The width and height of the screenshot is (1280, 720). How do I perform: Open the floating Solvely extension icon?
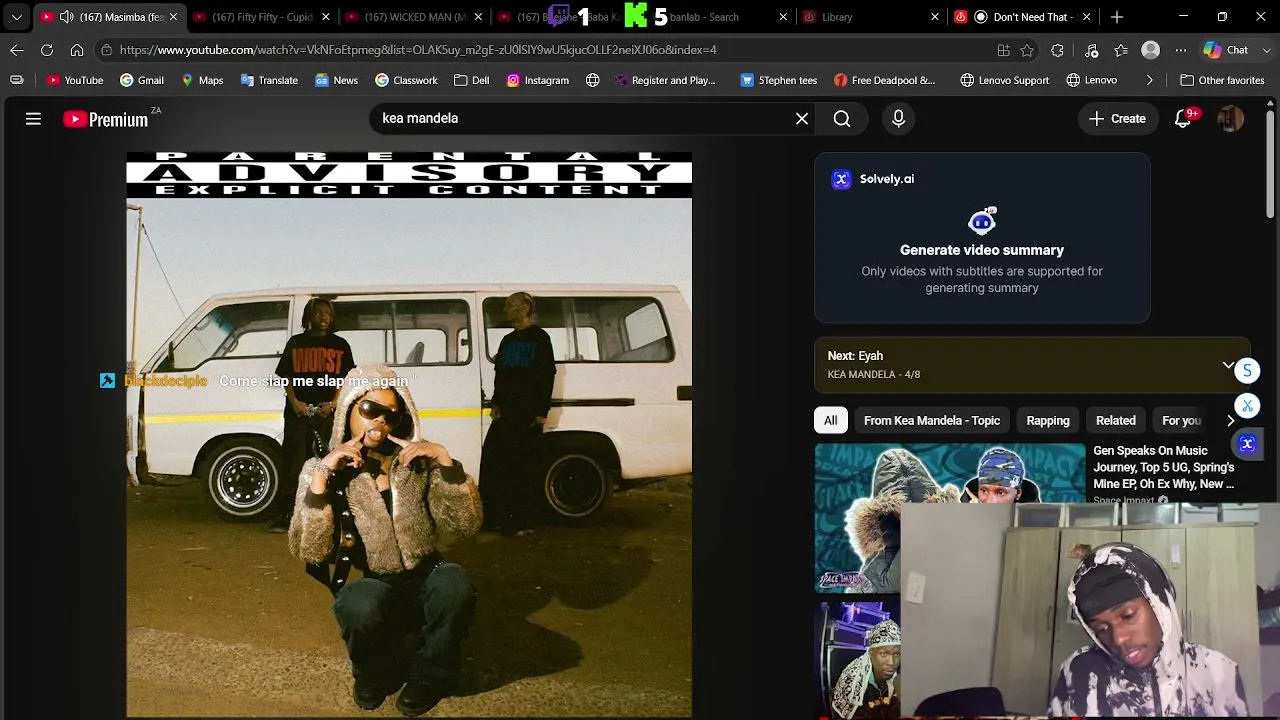point(1247,444)
